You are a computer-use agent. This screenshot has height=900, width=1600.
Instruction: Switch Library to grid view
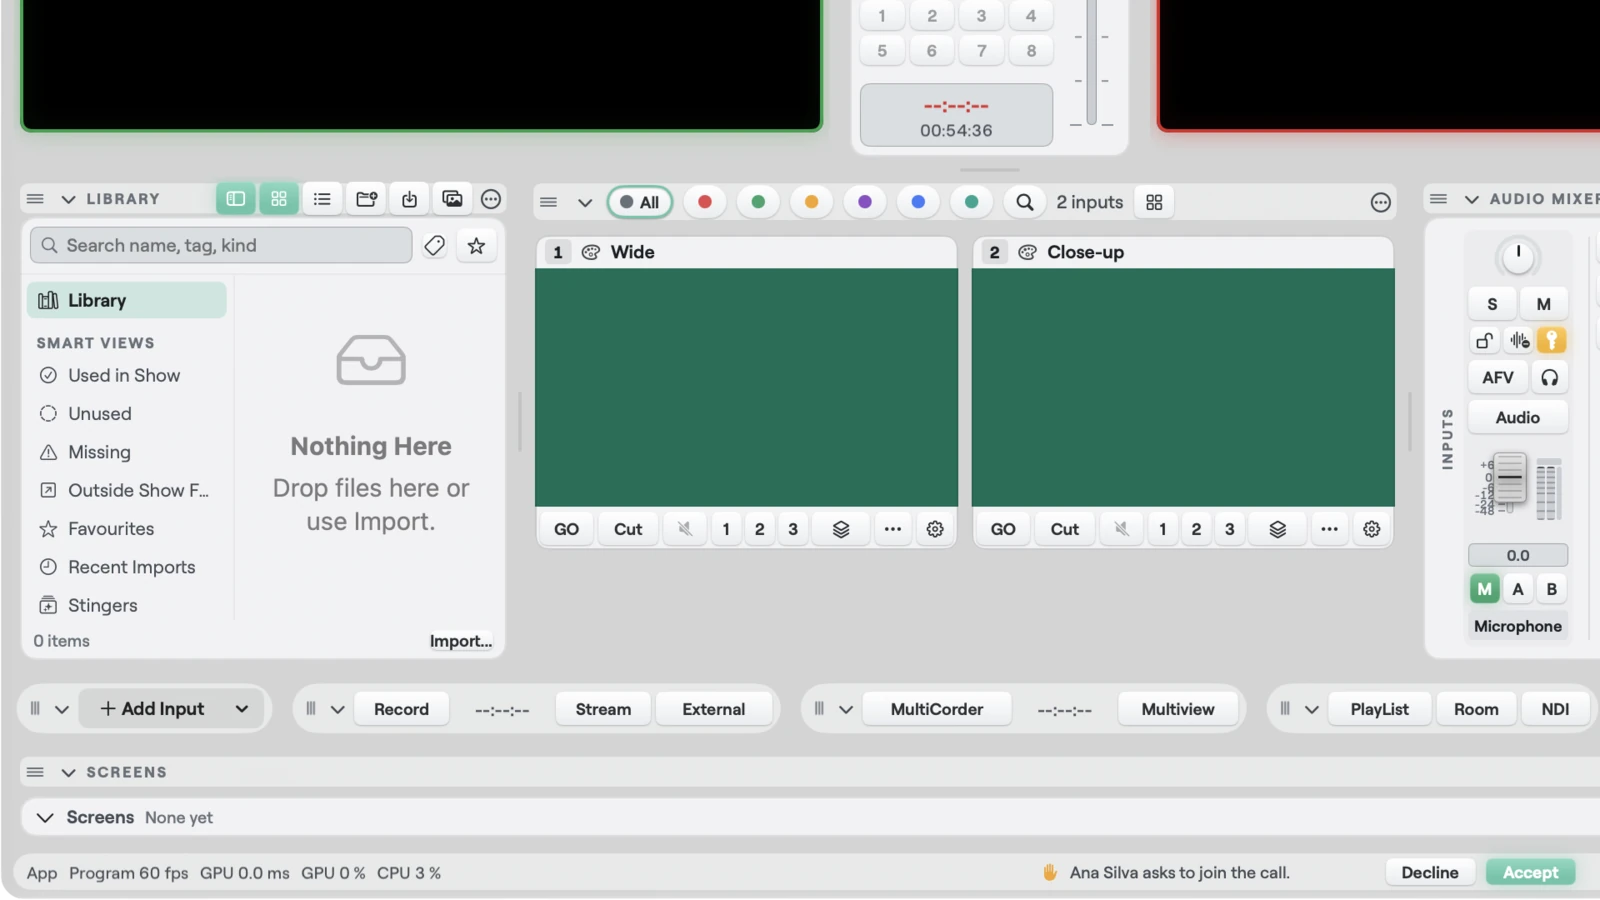(279, 199)
